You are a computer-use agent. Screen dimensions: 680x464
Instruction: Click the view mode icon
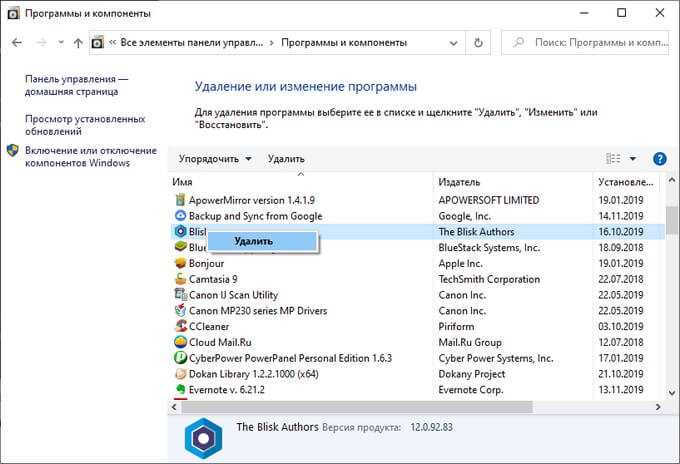pyautogui.click(x=613, y=159)
